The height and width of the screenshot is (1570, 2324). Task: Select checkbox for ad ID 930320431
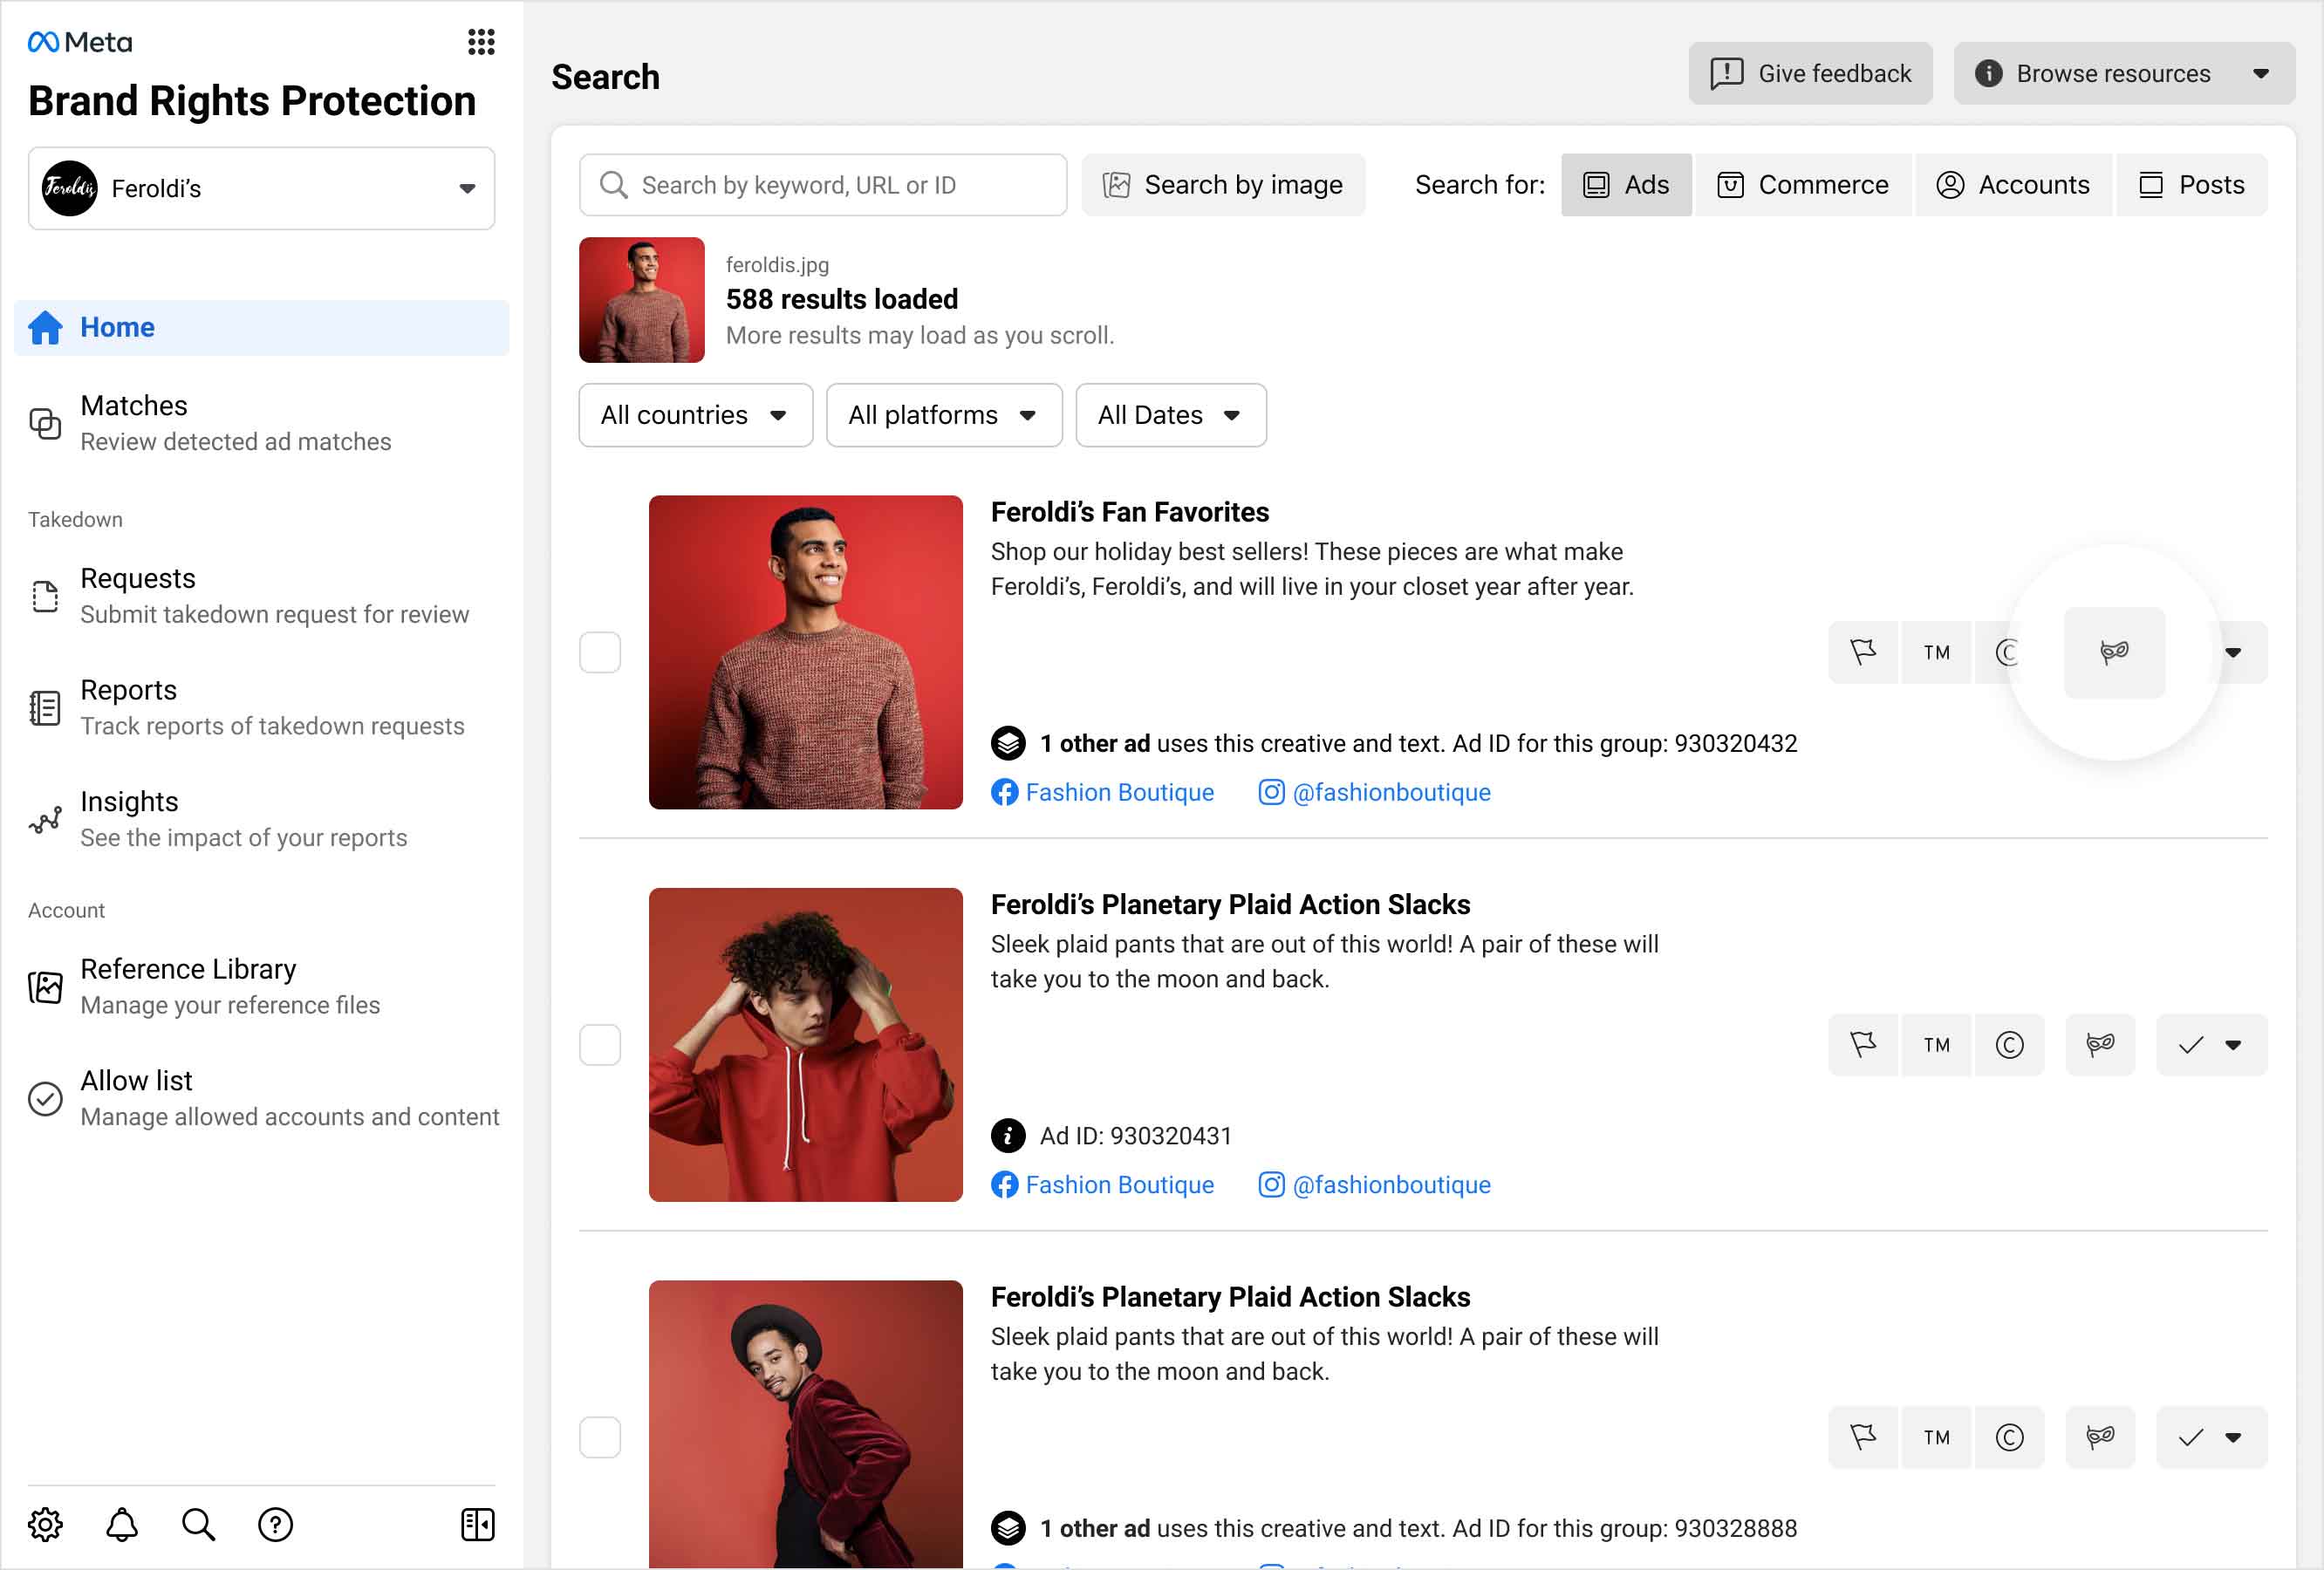(x=600, y=1045)
